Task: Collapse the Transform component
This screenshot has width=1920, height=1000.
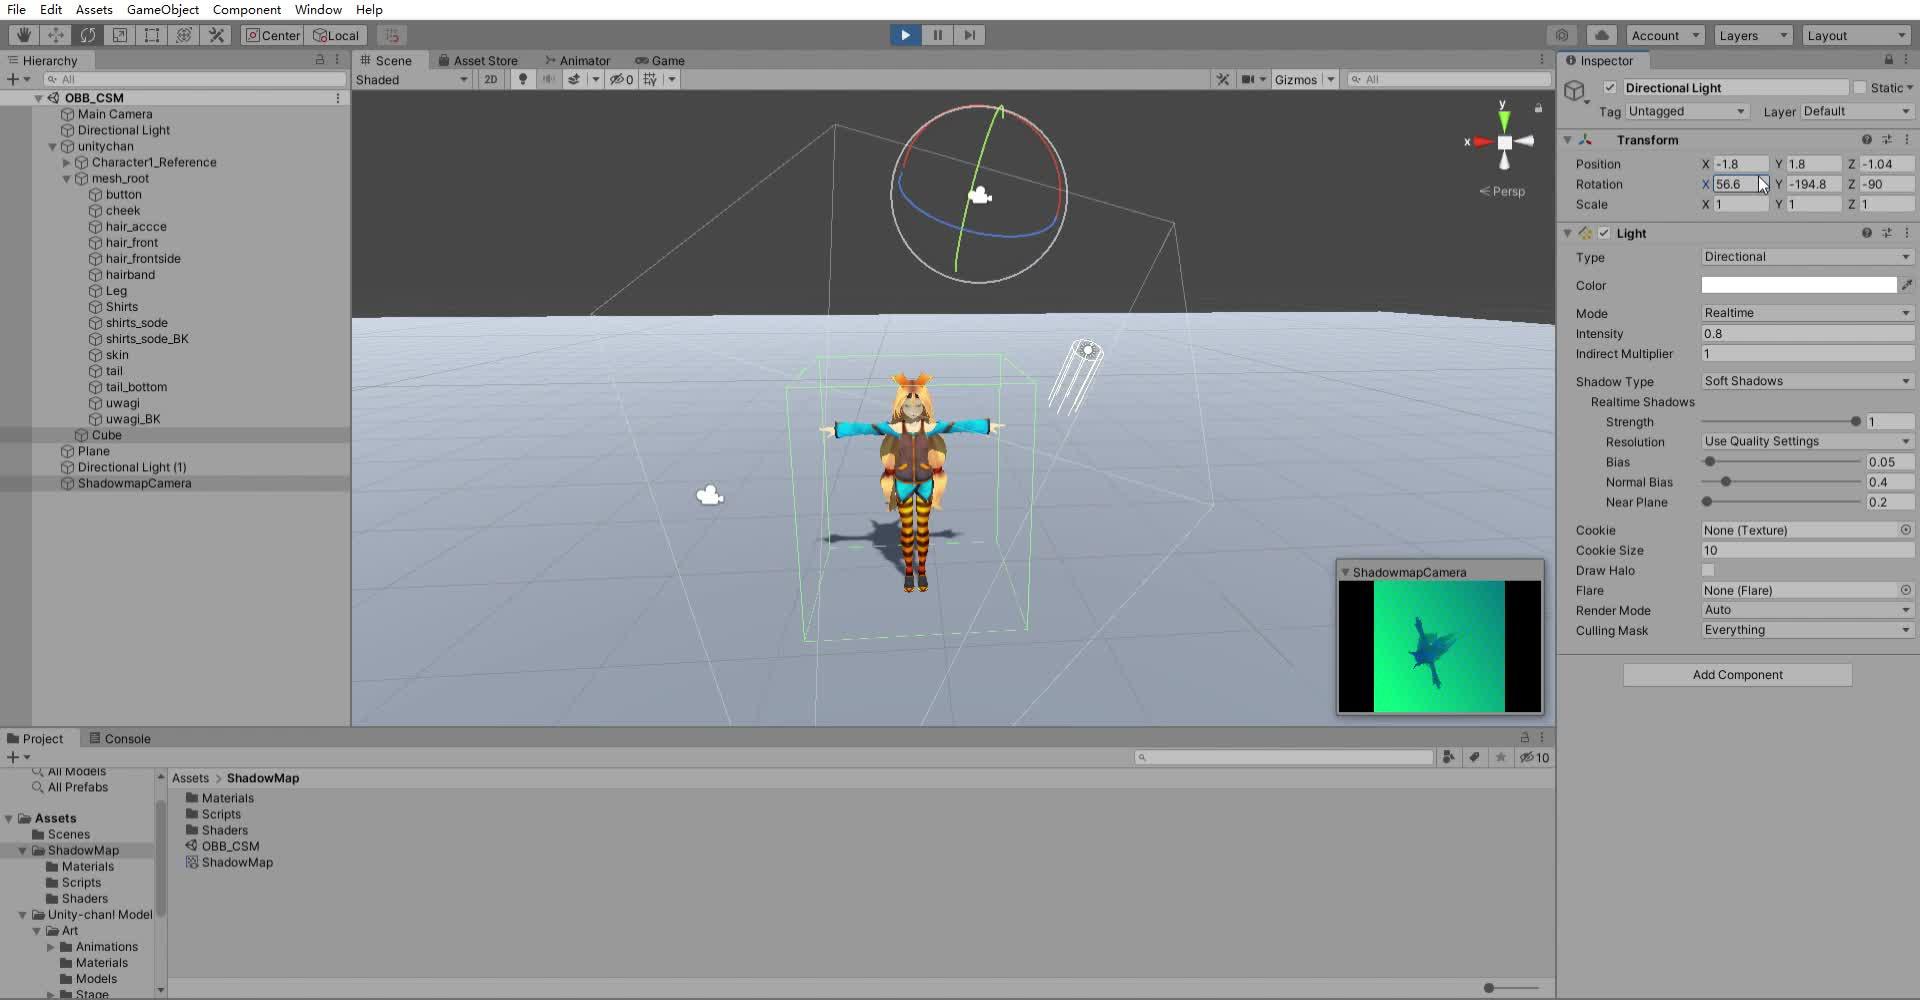Action: 1567,140
